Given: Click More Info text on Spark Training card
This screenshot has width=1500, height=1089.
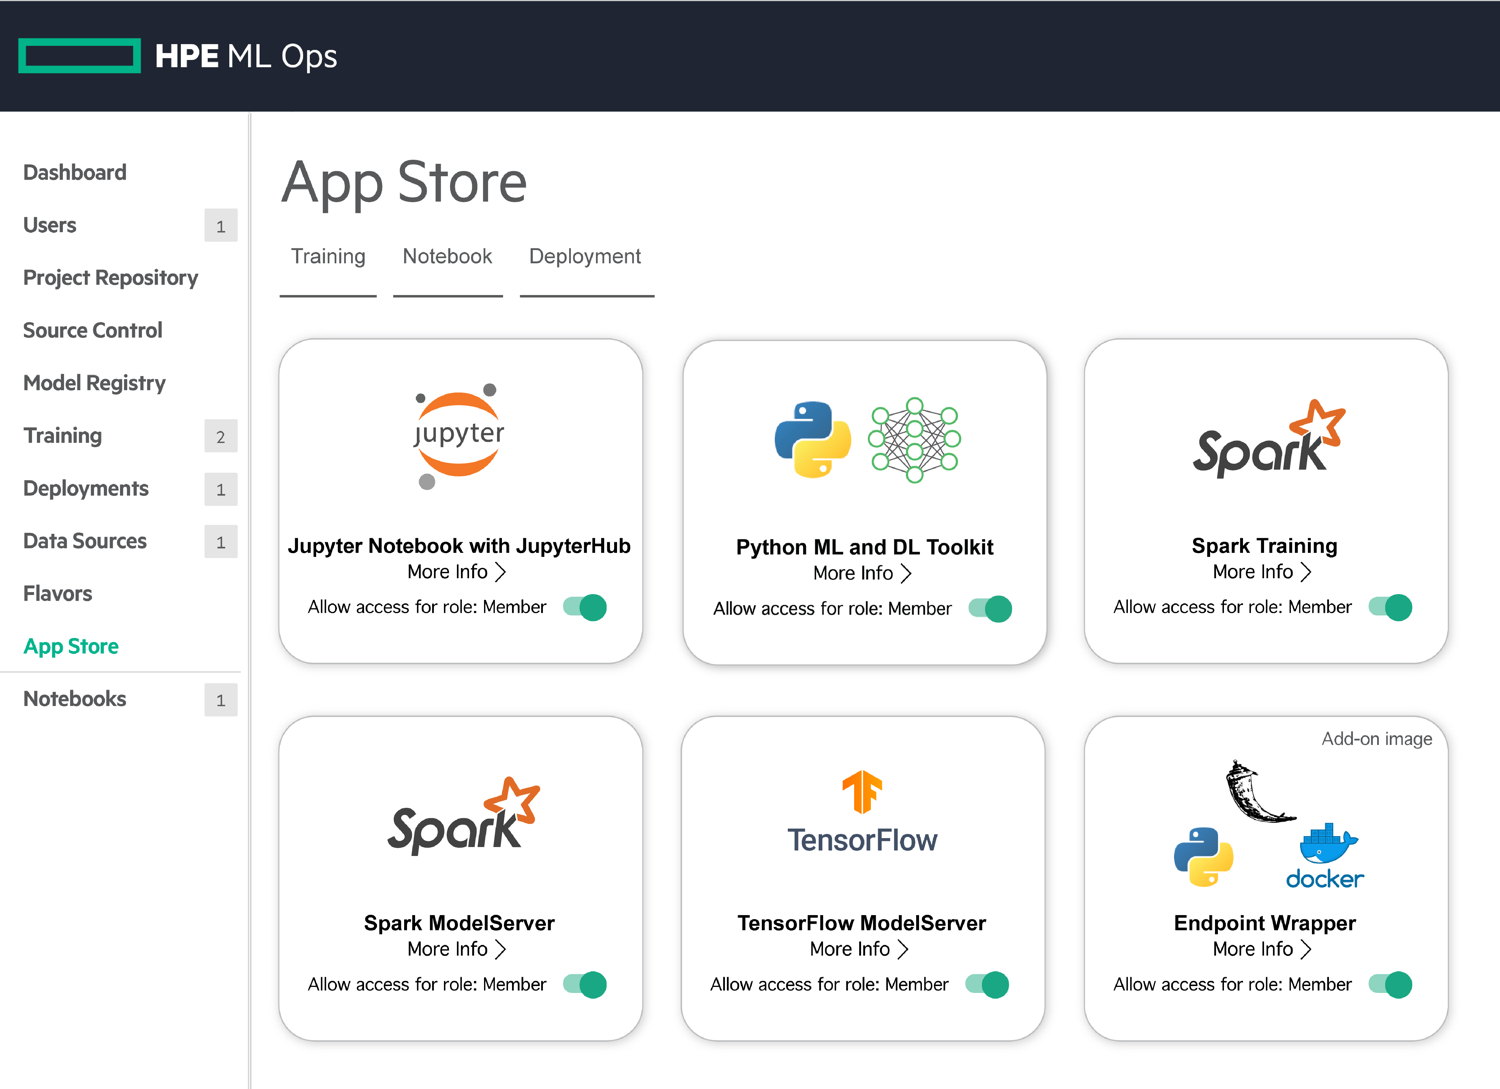Looking at the screenshot, I should pos(1253,572).
